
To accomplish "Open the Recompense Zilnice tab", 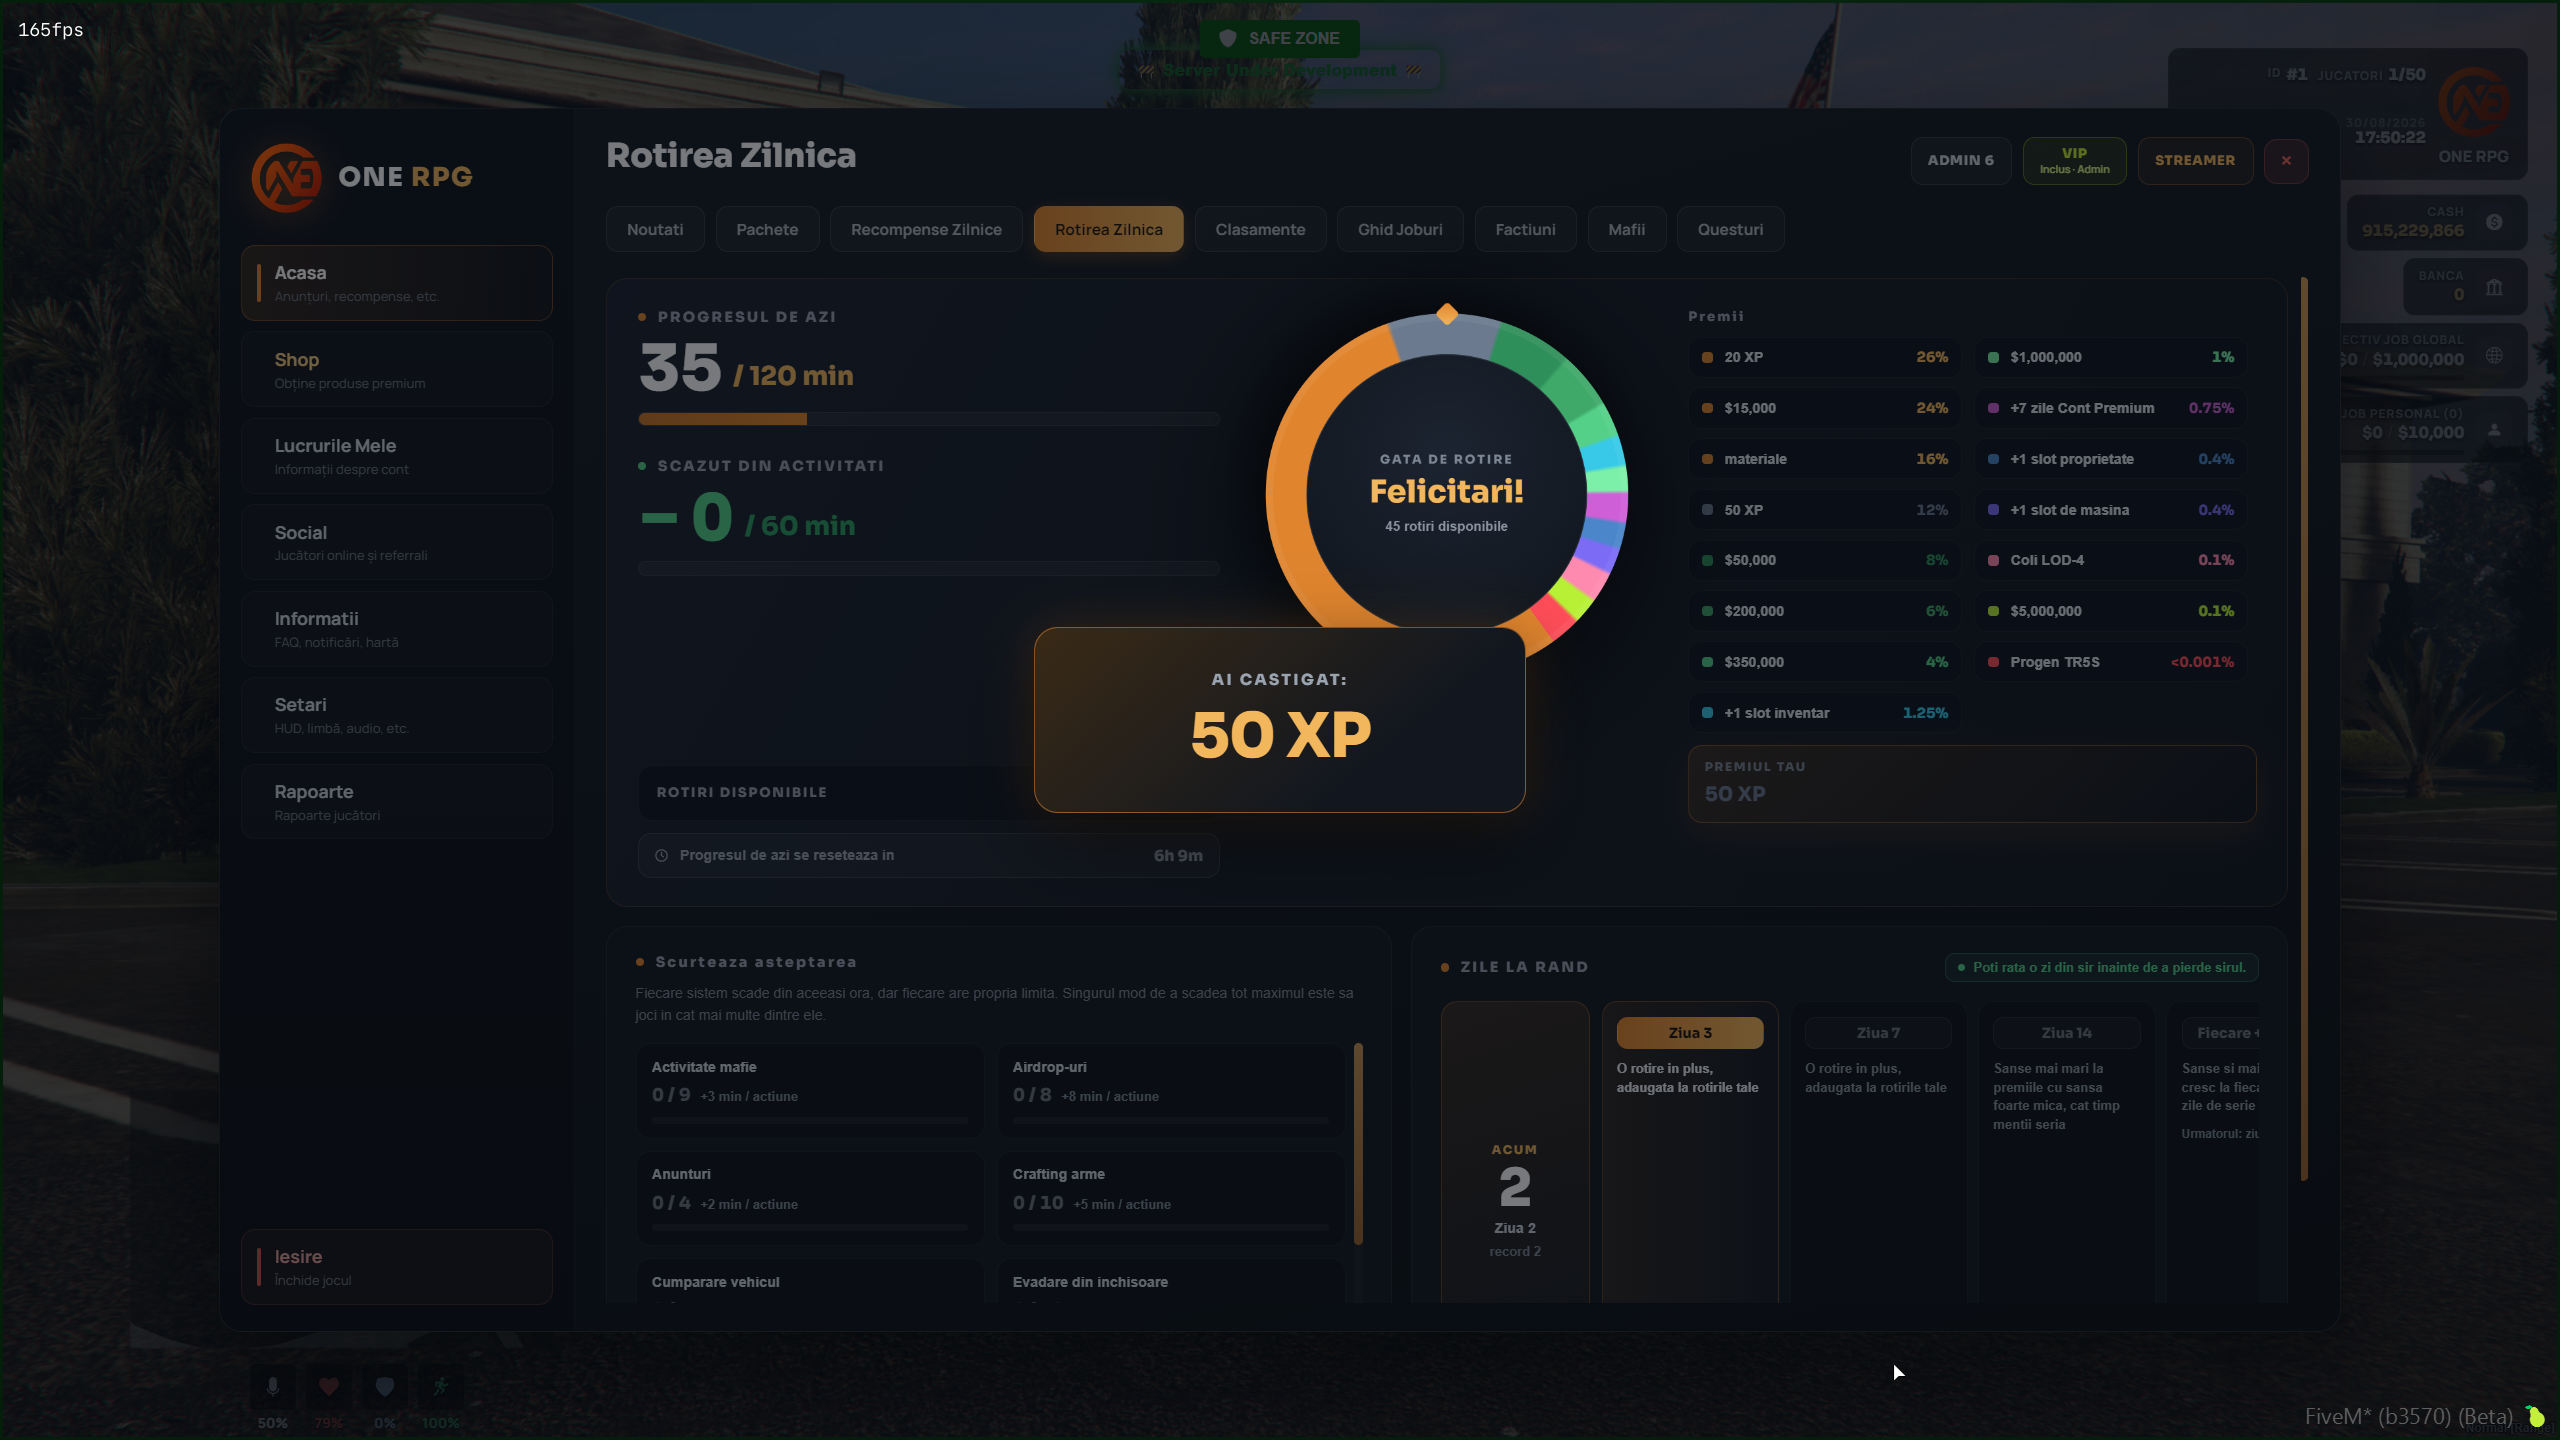I will coord(926,229).
